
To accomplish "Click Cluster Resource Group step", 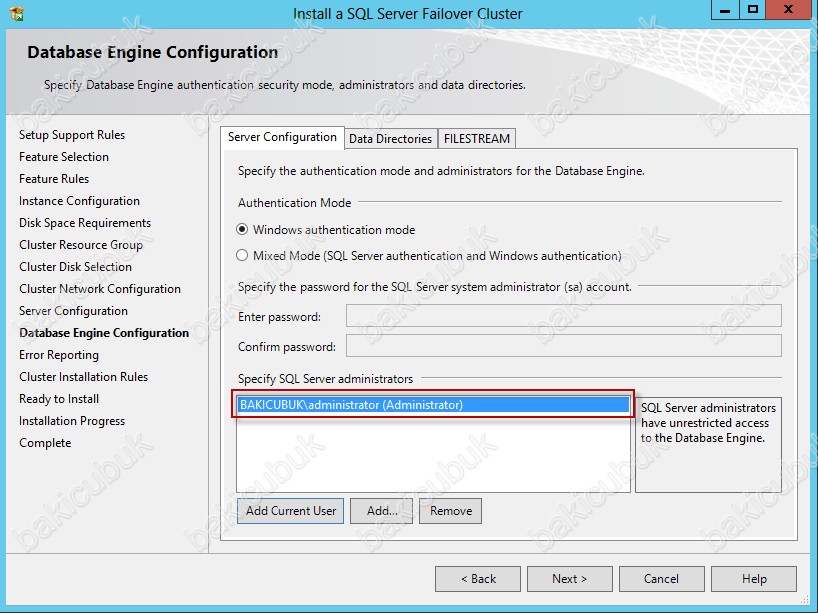I will point(81,245).
